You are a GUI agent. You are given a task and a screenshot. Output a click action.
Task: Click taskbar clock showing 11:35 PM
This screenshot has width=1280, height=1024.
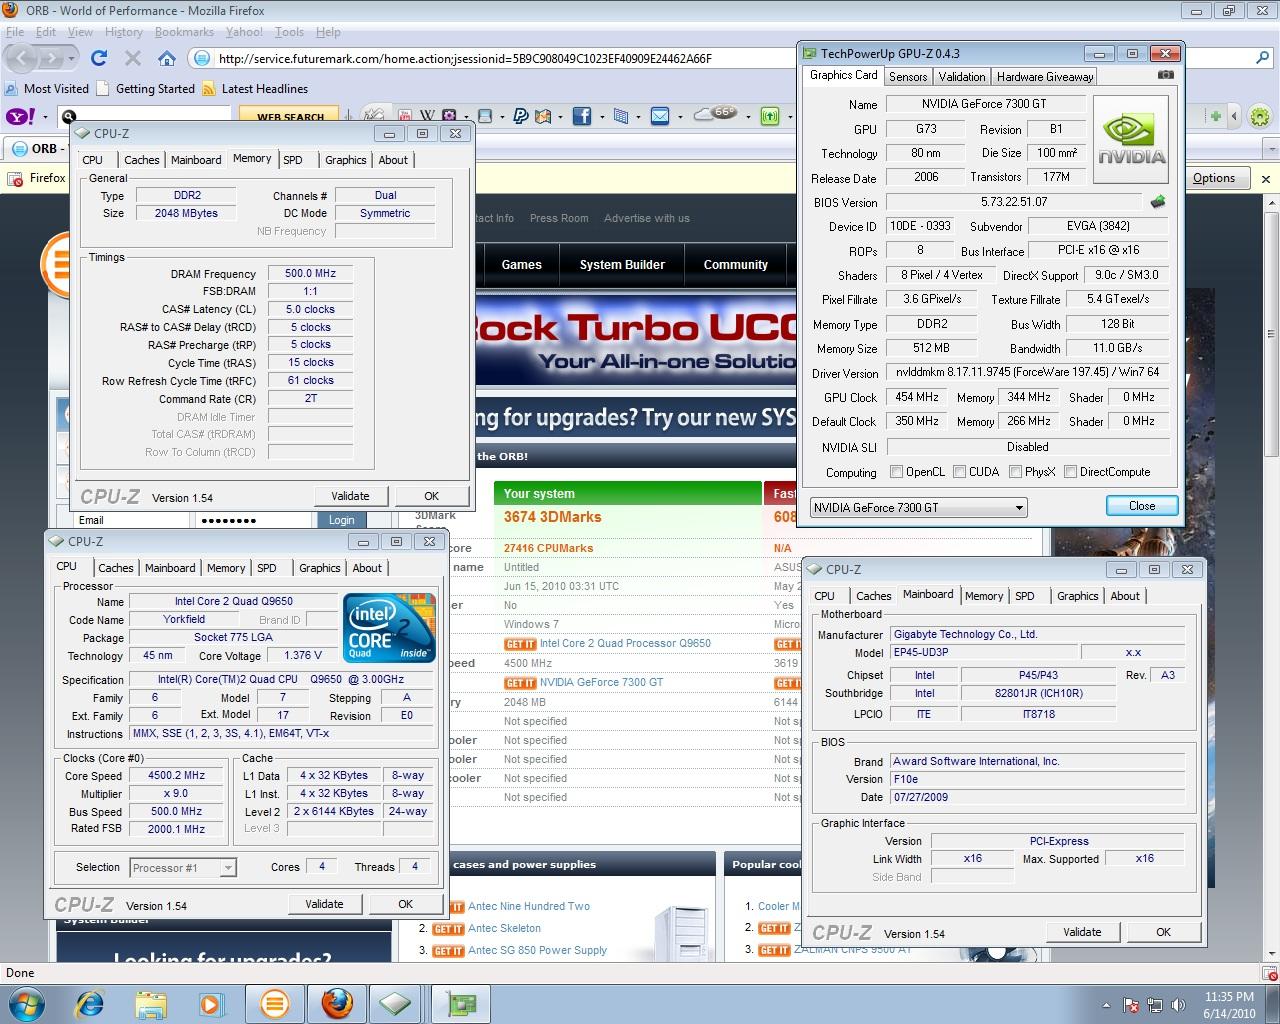coord(1229,1004)
